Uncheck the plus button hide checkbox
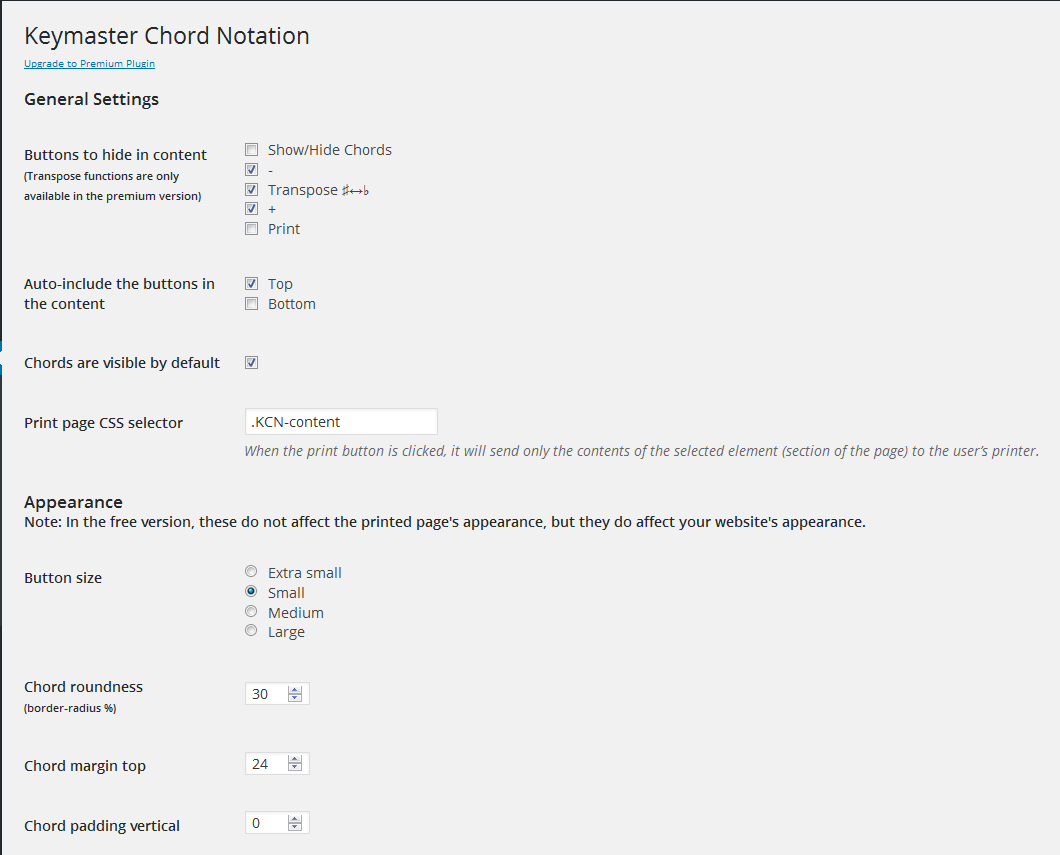 251,209
